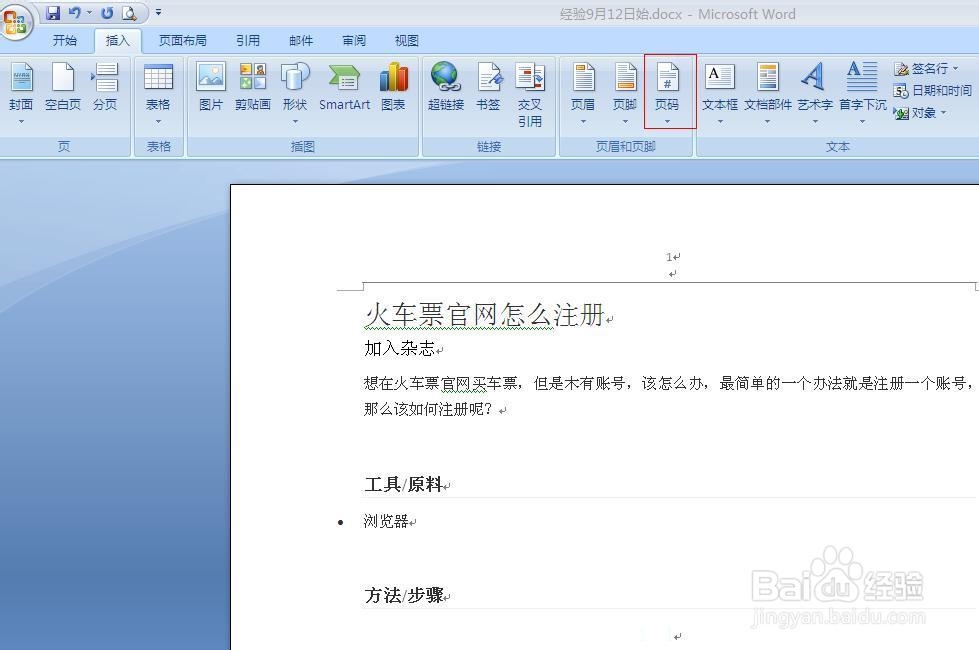Click the Undo arrow on Quick Access Toolbar
Viewport: 979px width, 650px height.
[x=76, y=11]
